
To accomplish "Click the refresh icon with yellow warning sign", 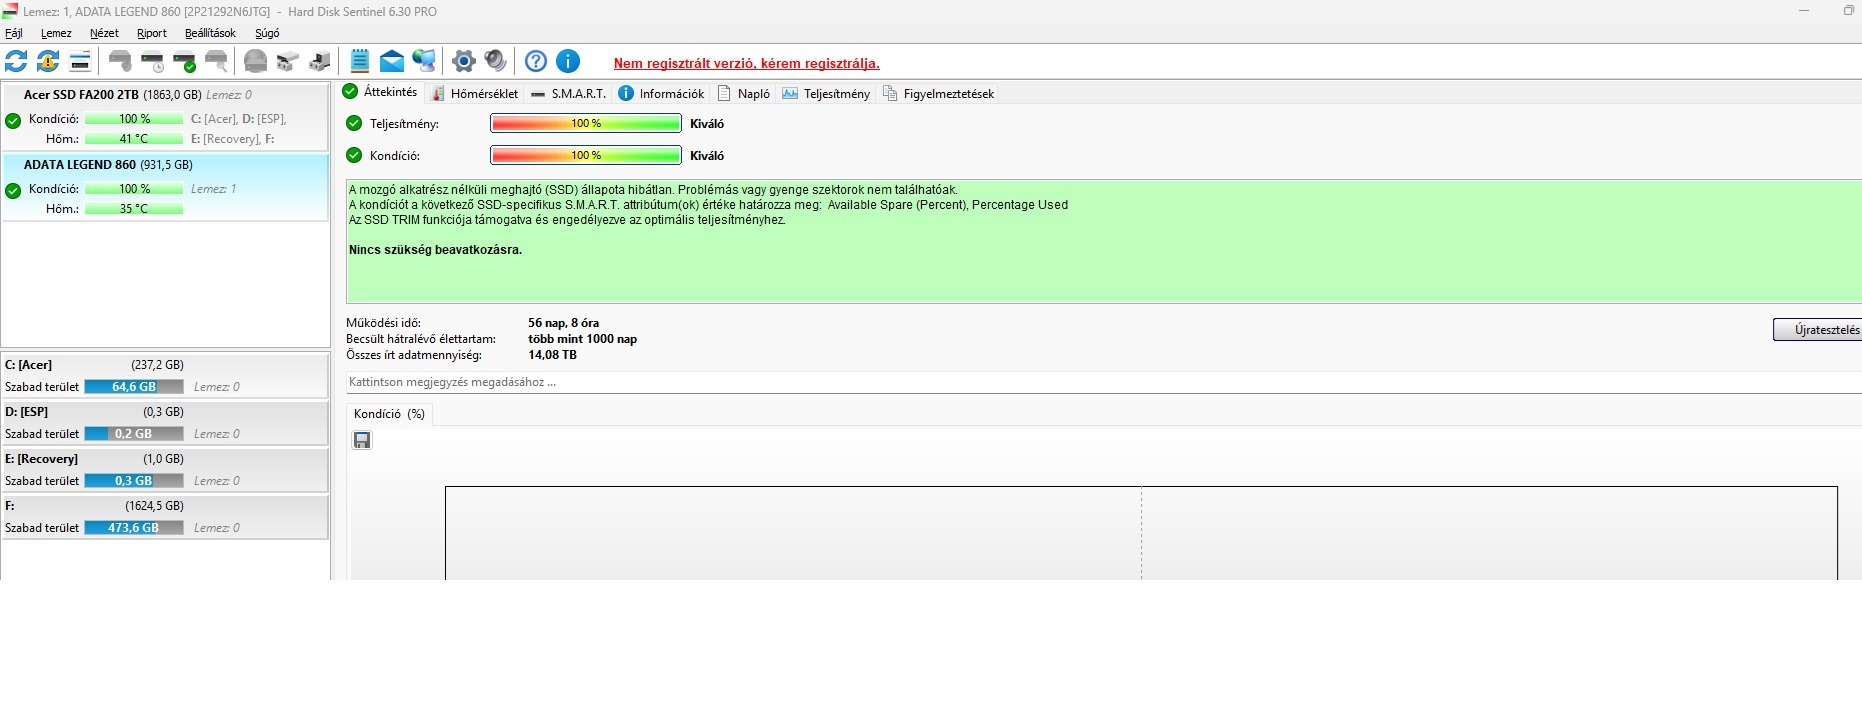I will point(48,61).
